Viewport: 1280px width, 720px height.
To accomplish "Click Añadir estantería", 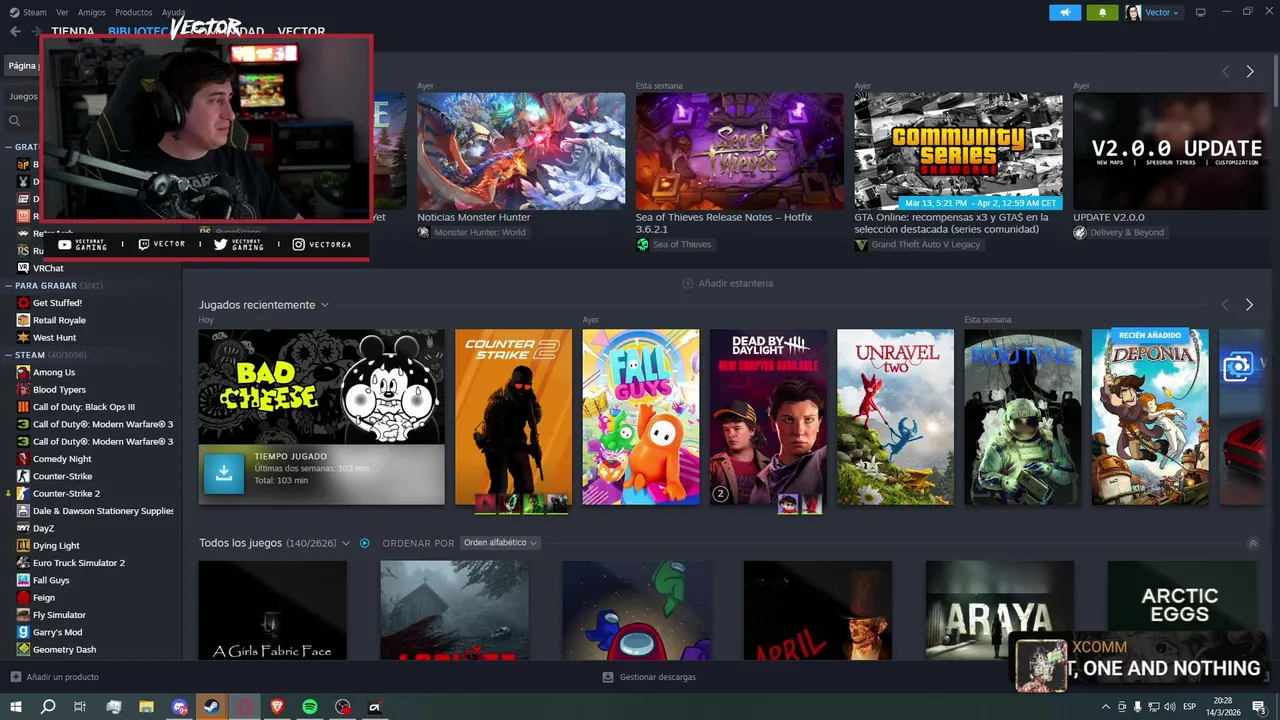I will [727, 283].
